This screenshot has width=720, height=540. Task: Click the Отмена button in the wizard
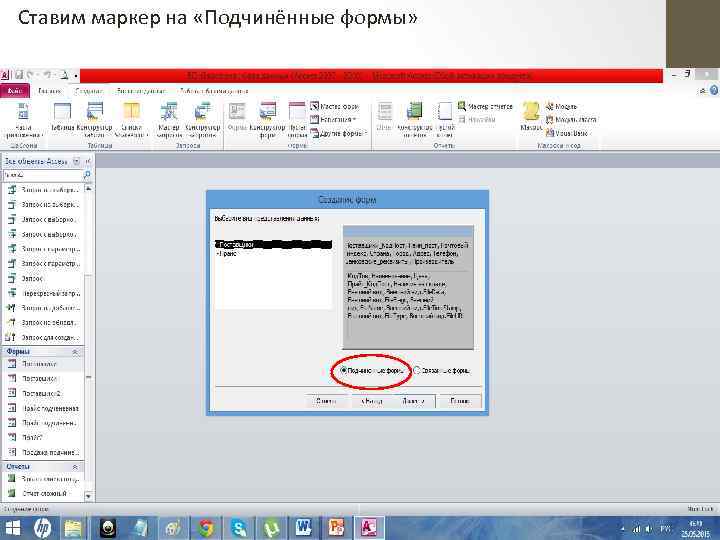pyautogui.click(x=326, y=401)
